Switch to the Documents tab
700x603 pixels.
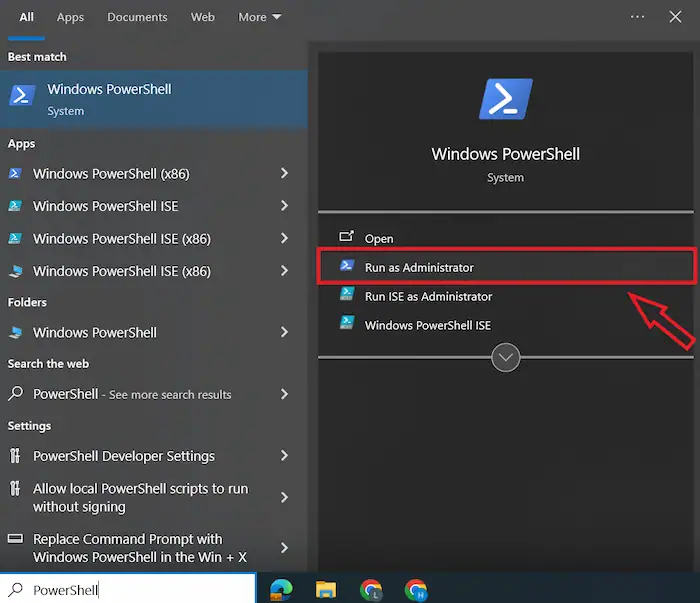pos(137,17)
